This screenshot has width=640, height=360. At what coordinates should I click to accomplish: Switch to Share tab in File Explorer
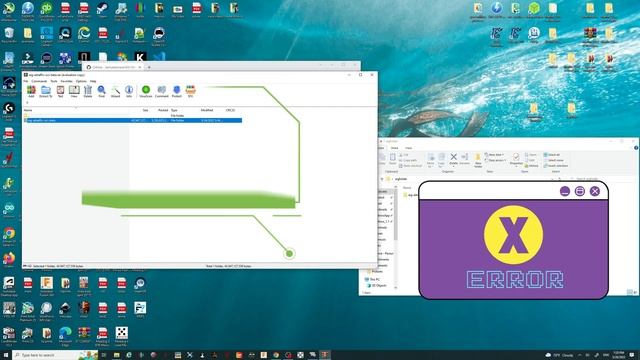(x=394, y=148)
